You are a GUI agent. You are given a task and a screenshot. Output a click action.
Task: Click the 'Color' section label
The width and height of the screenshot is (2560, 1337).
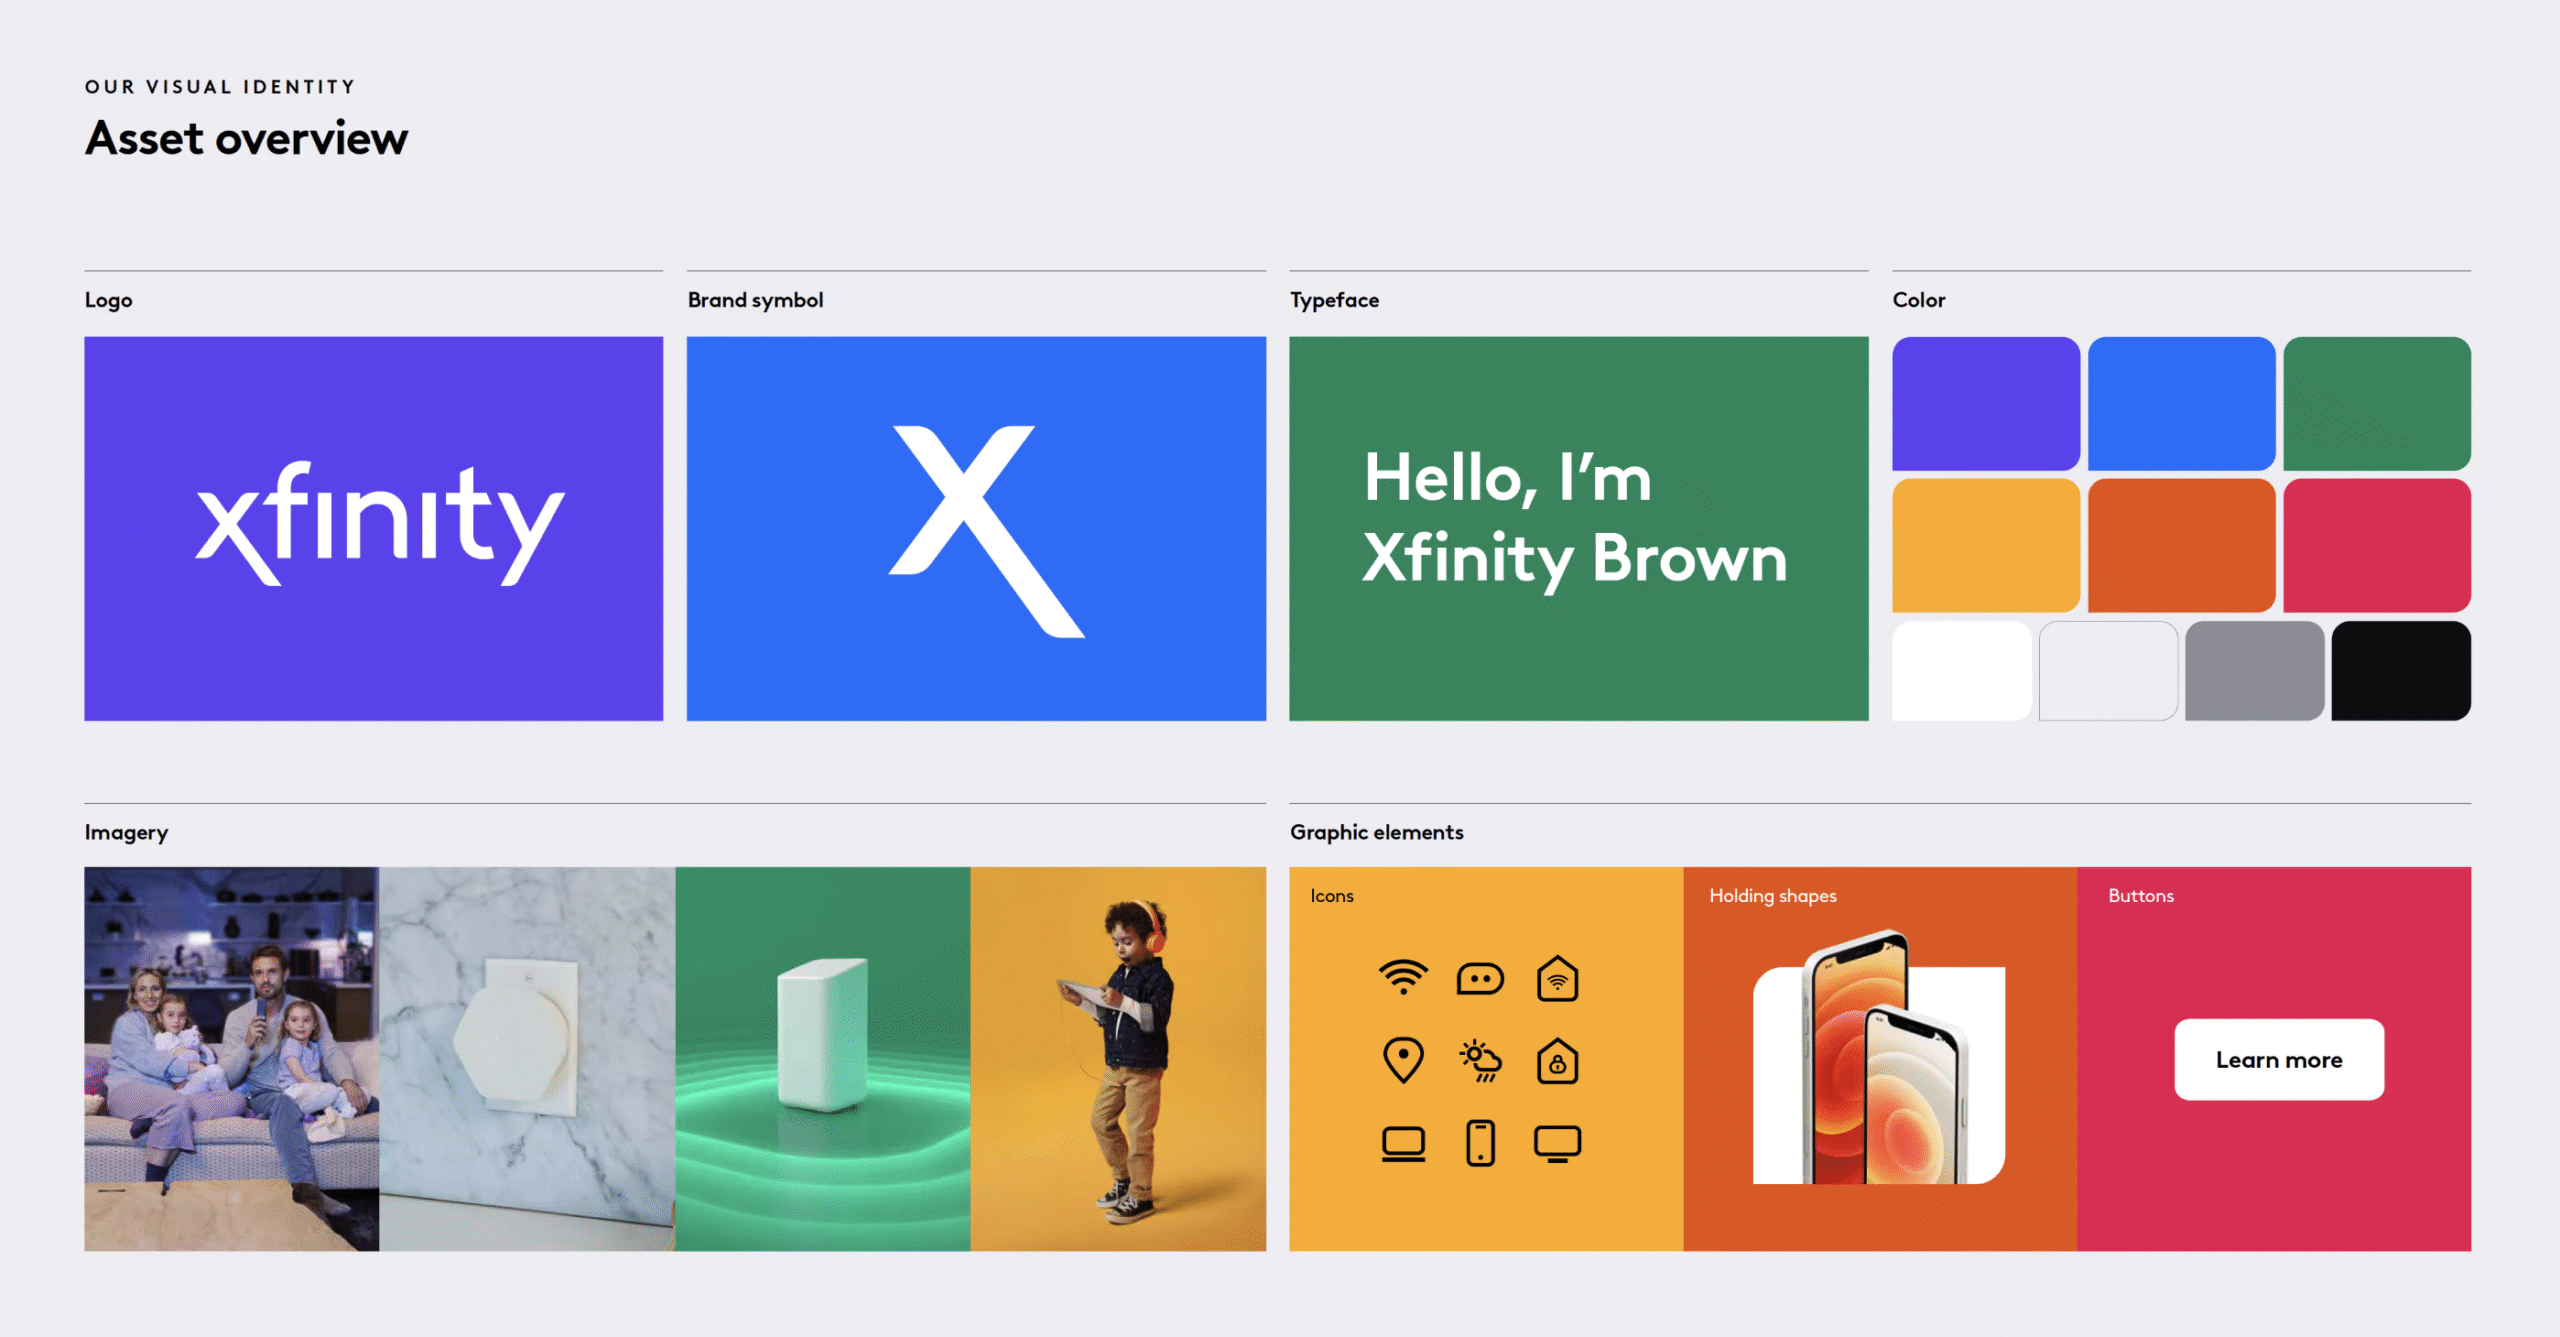[x=1918, y=300]
